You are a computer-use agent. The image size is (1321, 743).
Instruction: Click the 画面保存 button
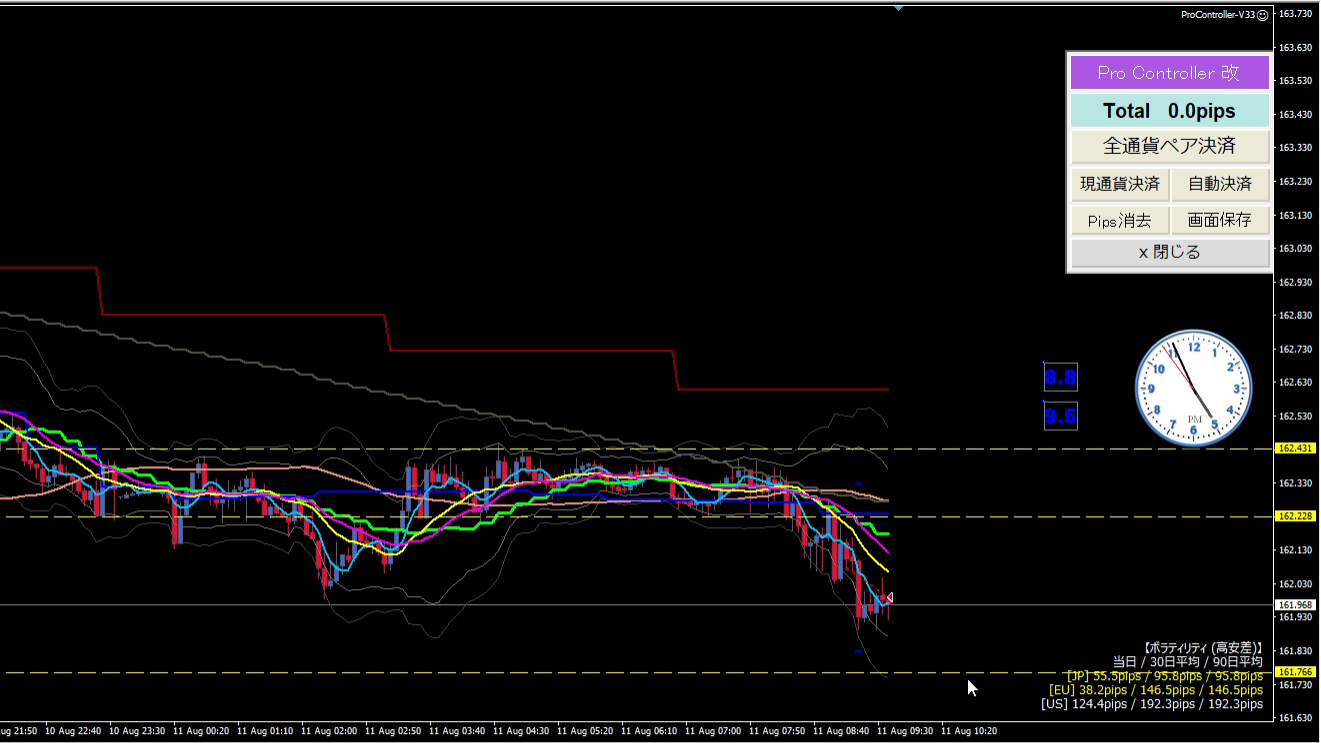tap(1220, 220)
